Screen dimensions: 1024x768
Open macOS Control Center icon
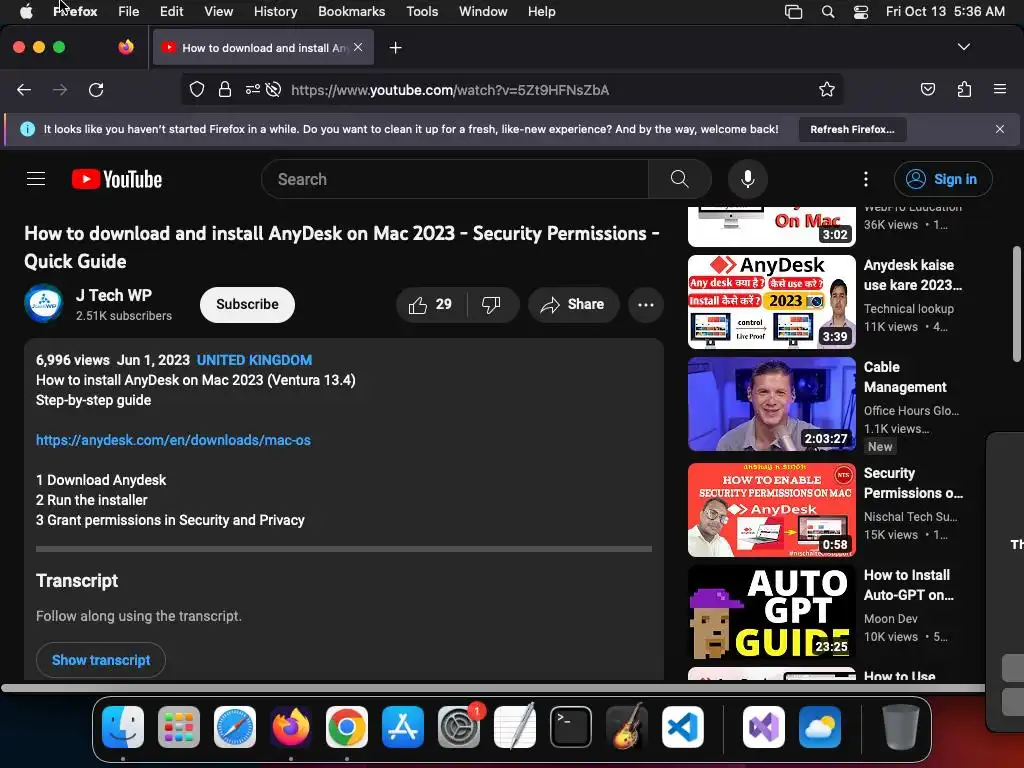[861, 12]
